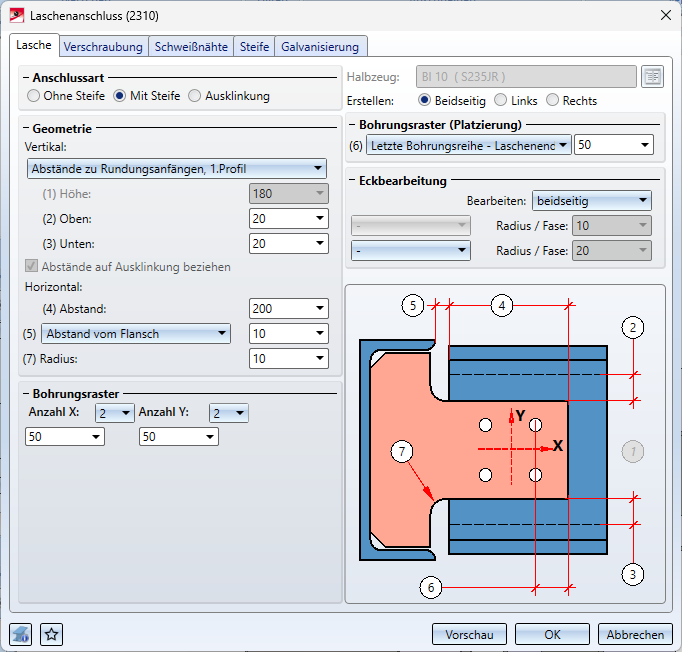Open the Halbzeug catalog browser icon

tap(653, 77)
